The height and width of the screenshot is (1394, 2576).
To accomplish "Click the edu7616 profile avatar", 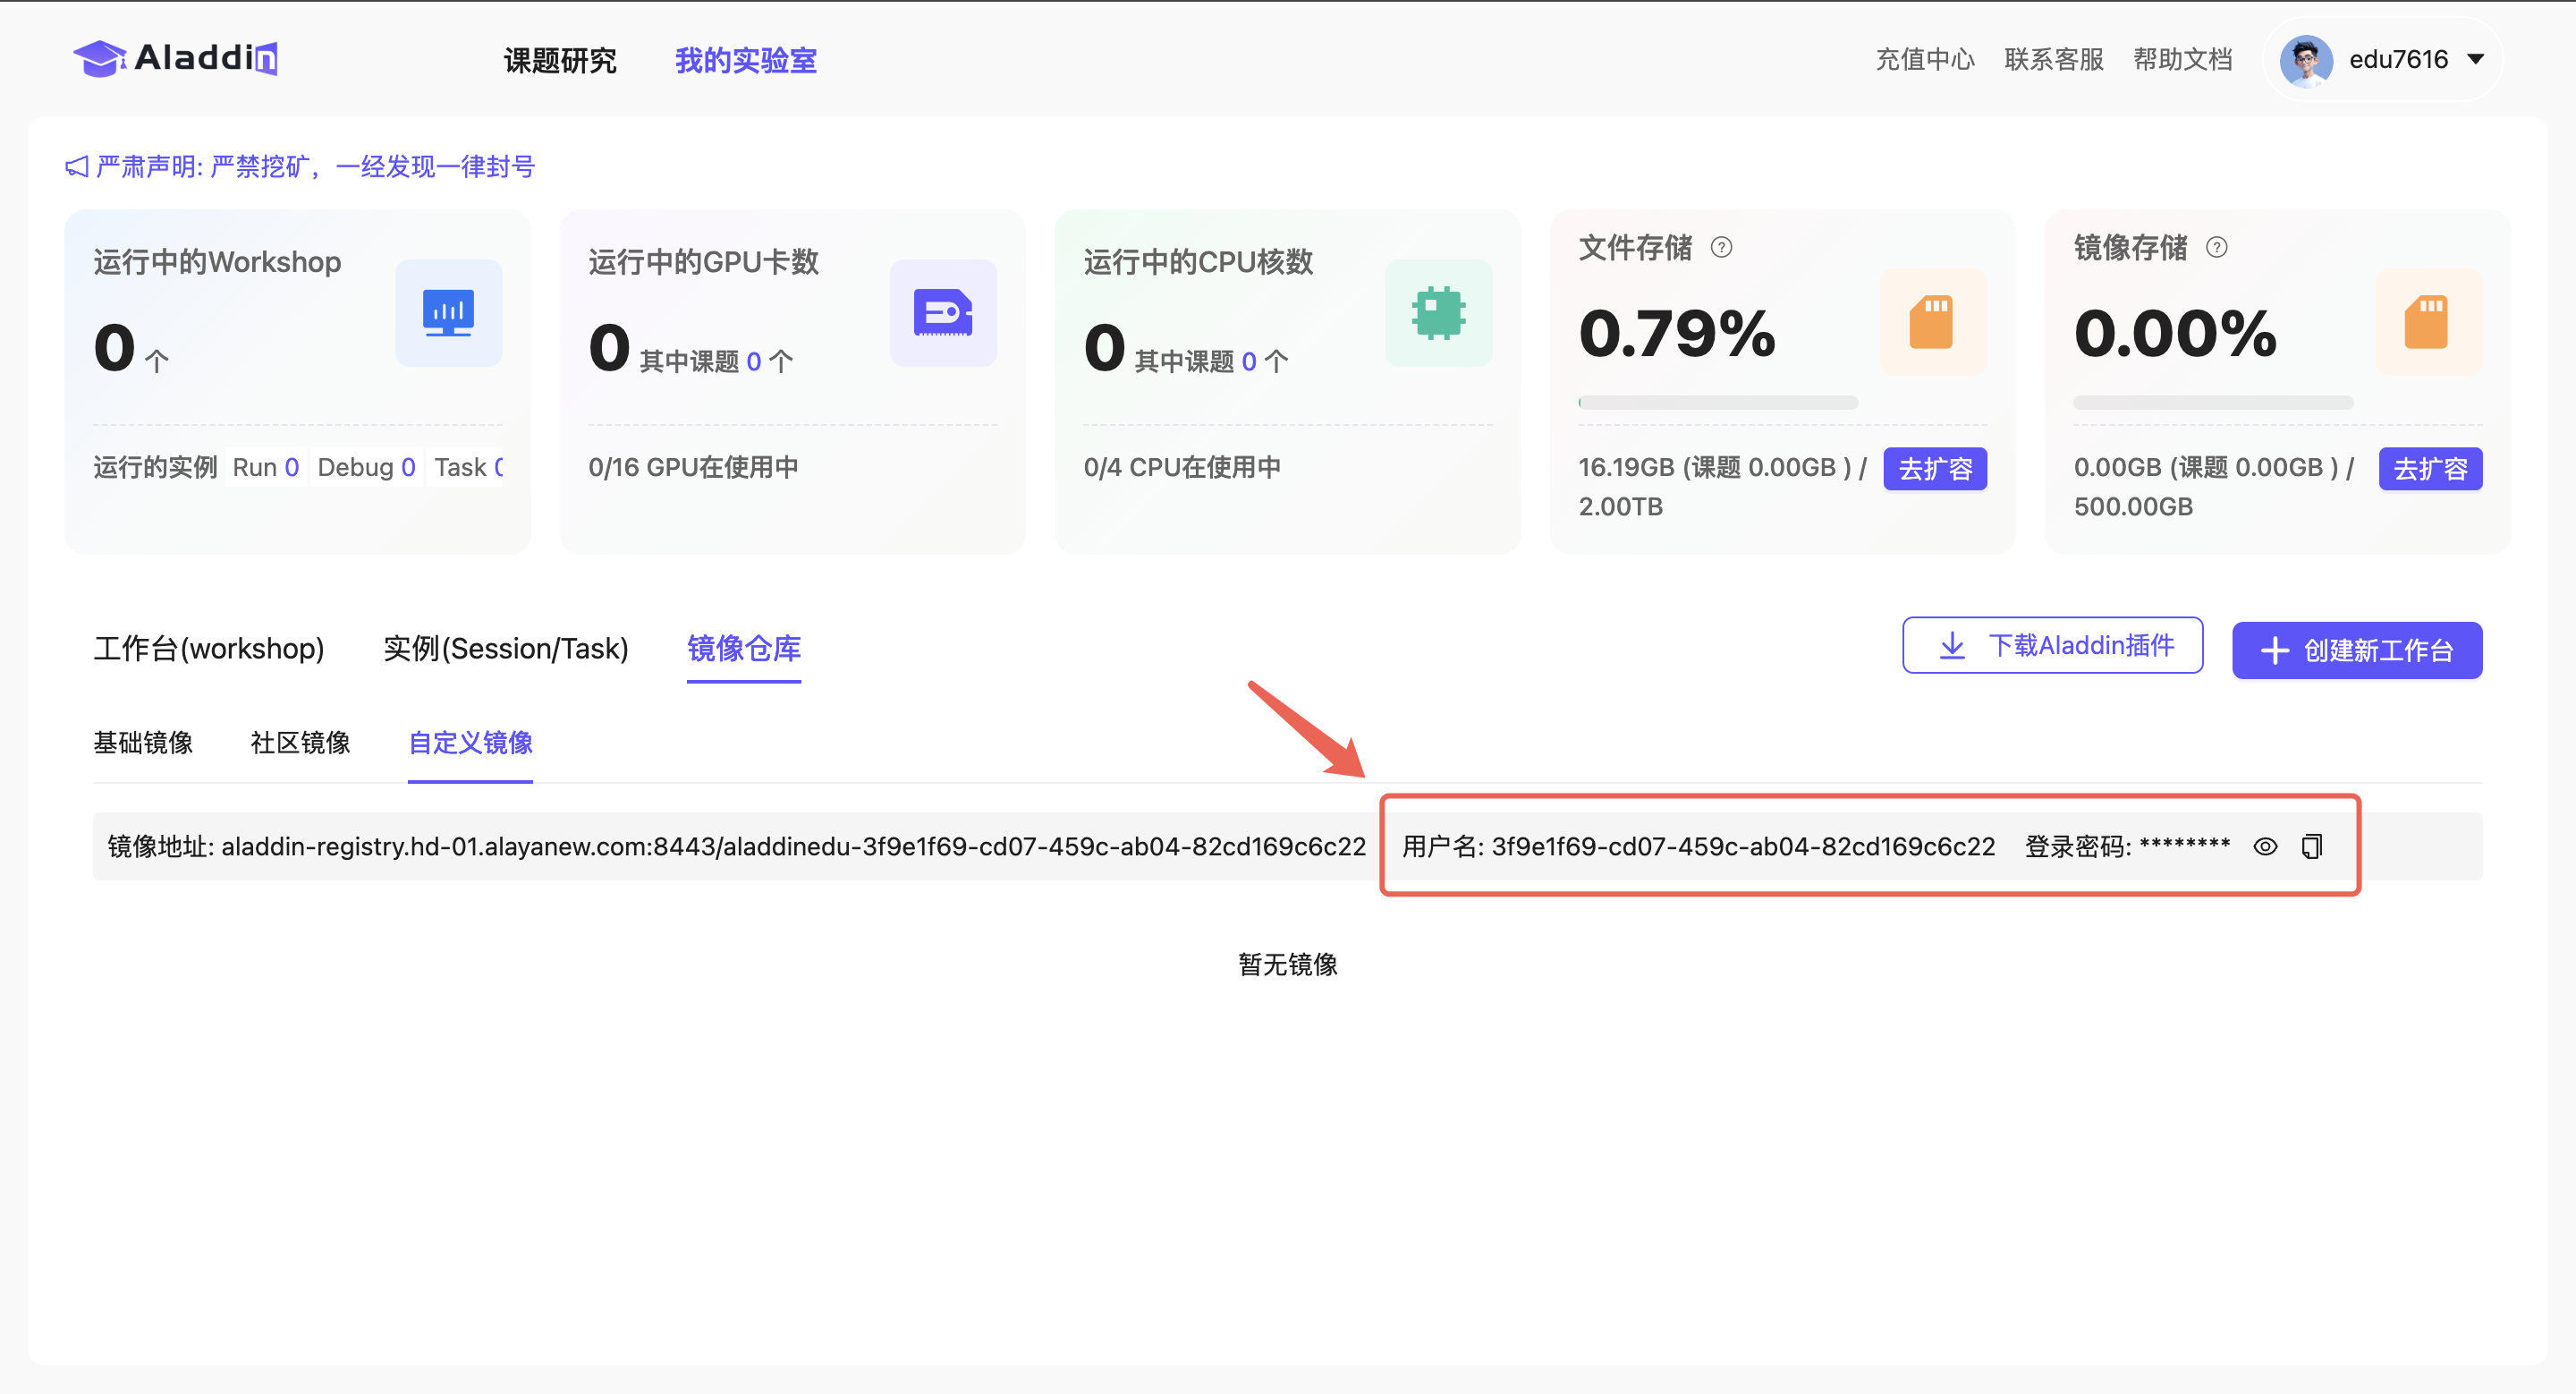I will click(x=2305, y=60).
